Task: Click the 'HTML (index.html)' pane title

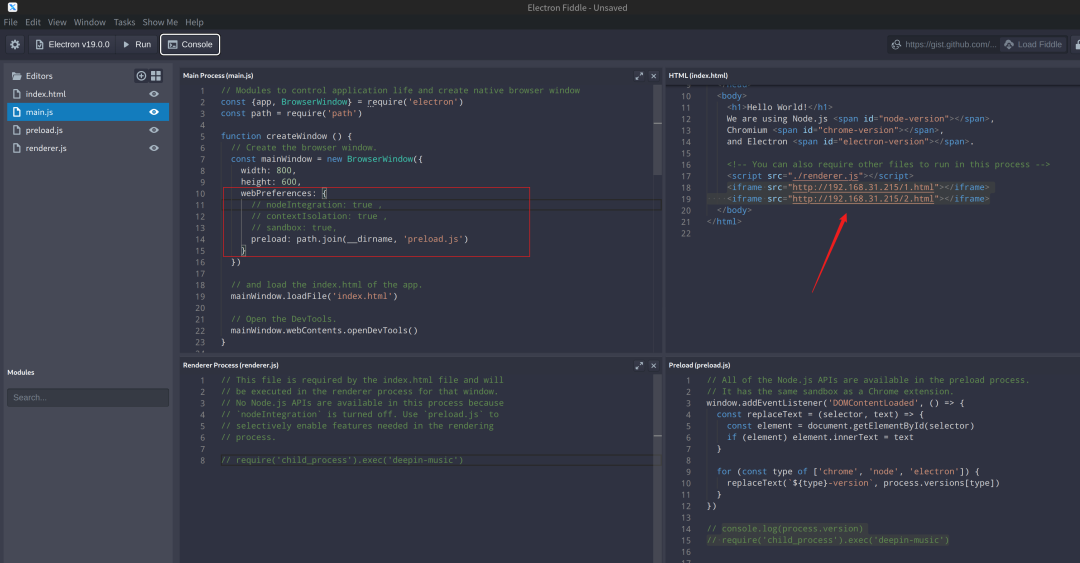Action: tap(698, 76)
